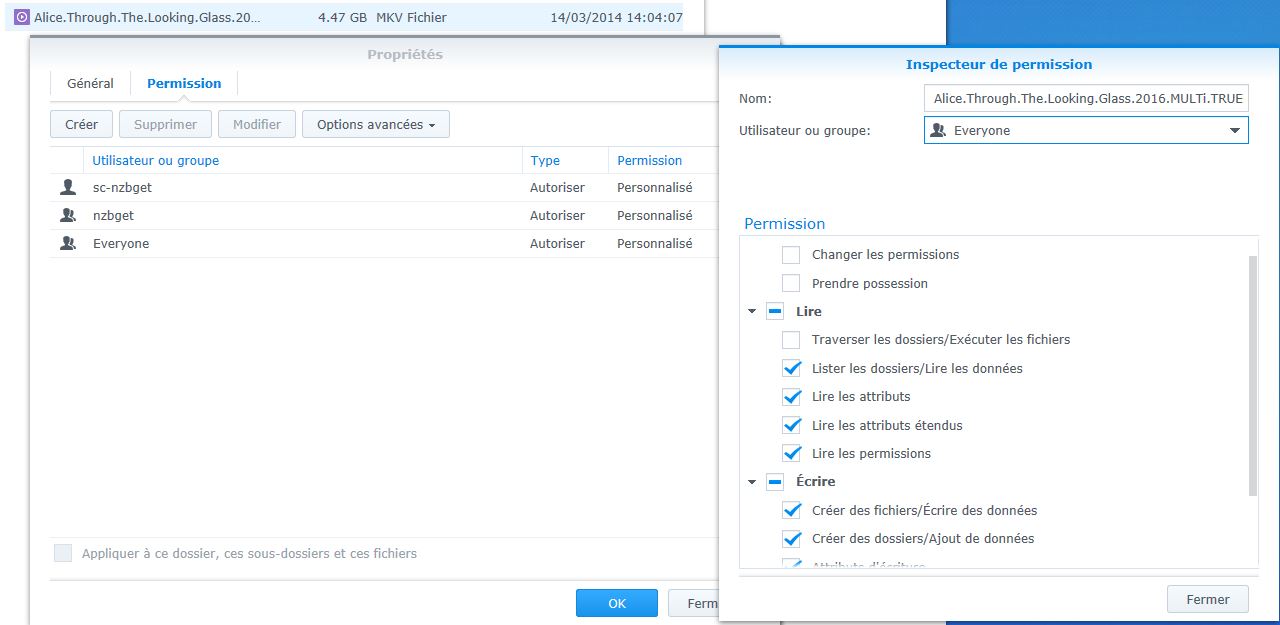1280x625 pixels.
Task: Collapse the Lire permission group
Action: (752, 311)
